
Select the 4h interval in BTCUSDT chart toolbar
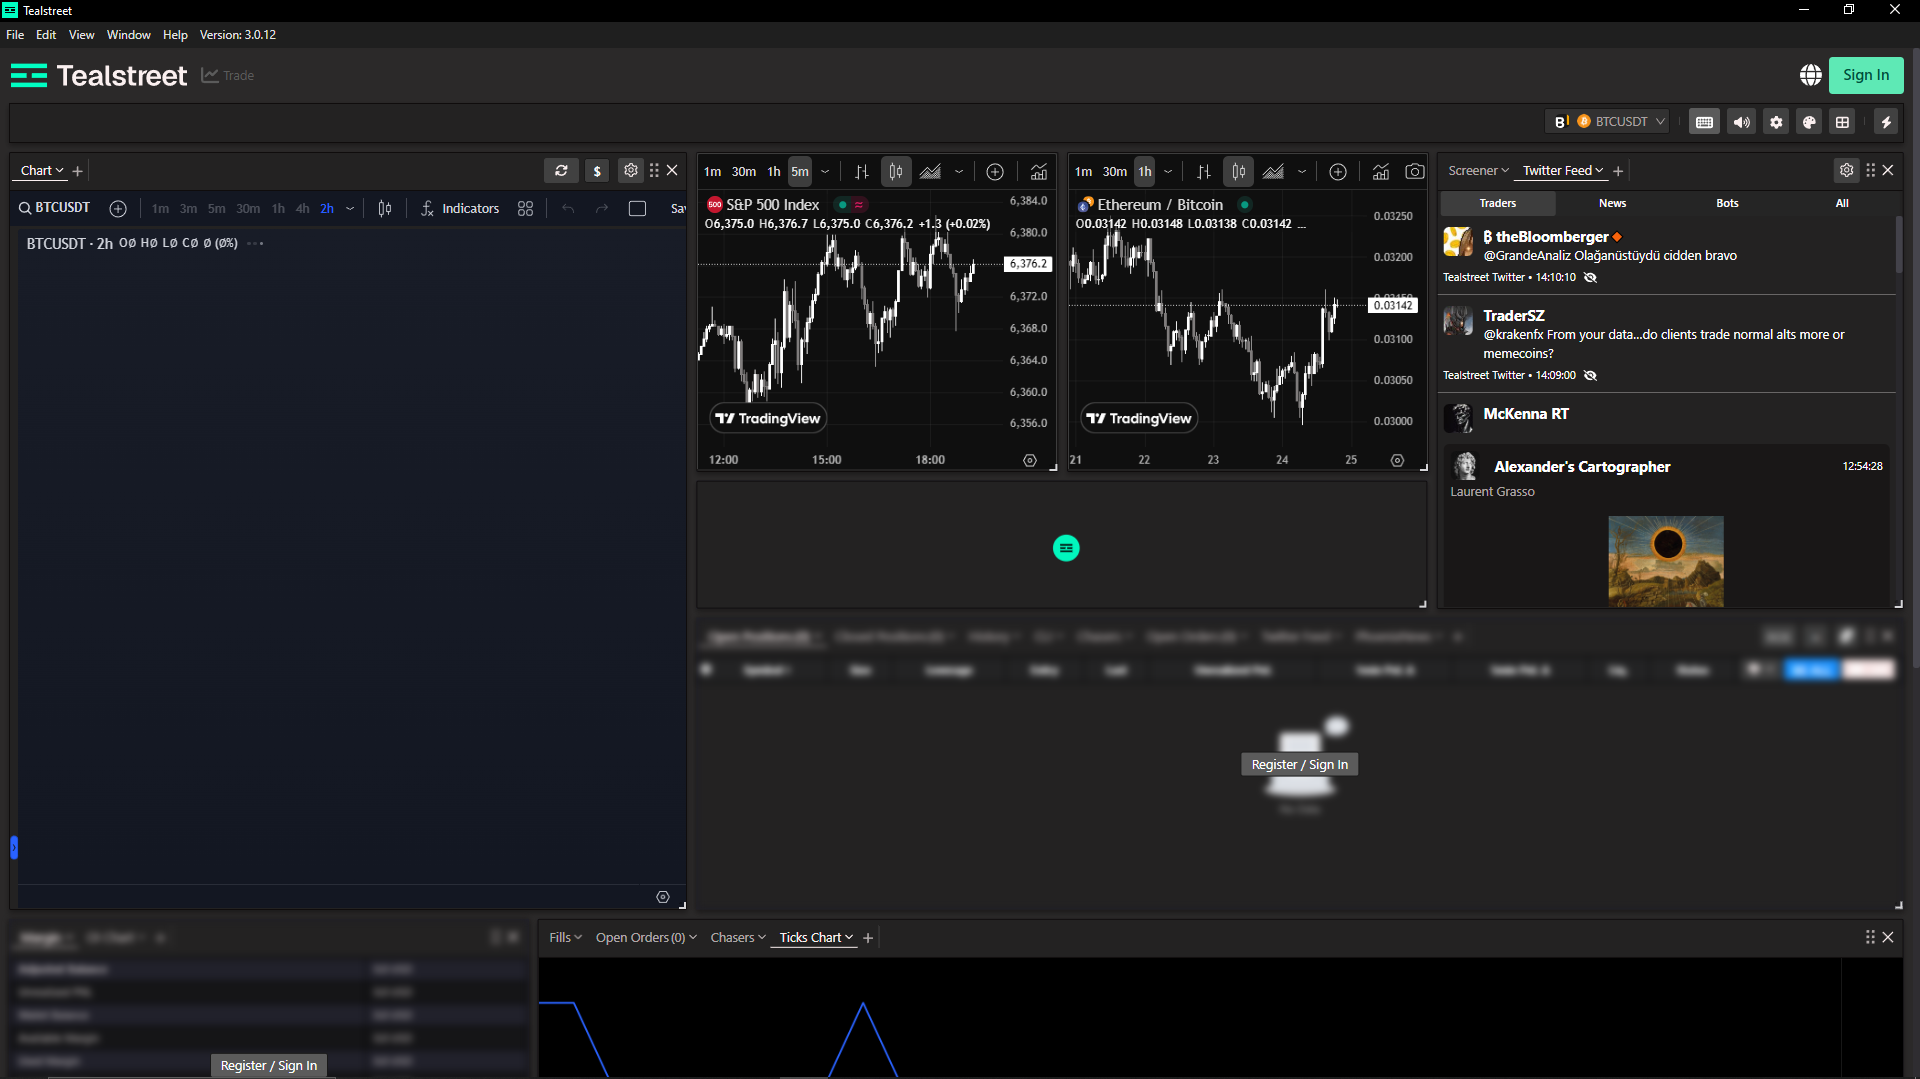pos(302,208)
